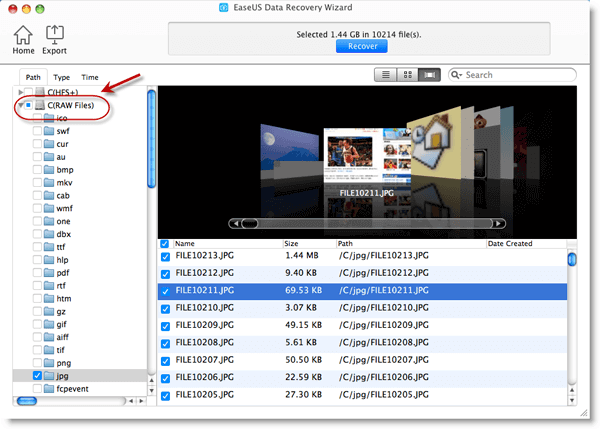Click the au folder icon
Viewport: 600px width, 429px height.
pyautogui.click(x=49, y=157)
